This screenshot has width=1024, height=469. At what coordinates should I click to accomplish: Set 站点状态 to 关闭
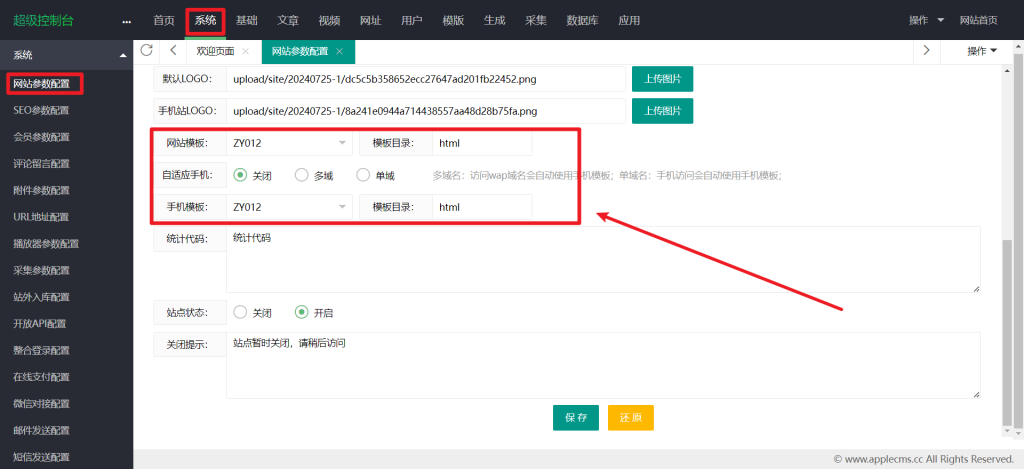[240, 312]
